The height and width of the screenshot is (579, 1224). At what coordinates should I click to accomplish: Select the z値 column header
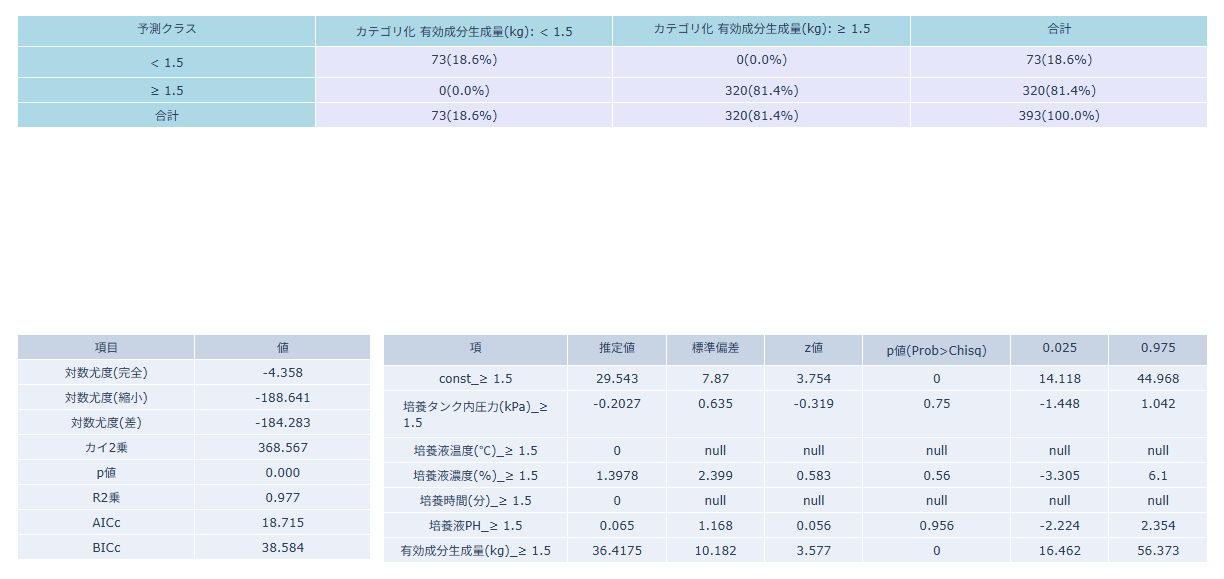813,349
